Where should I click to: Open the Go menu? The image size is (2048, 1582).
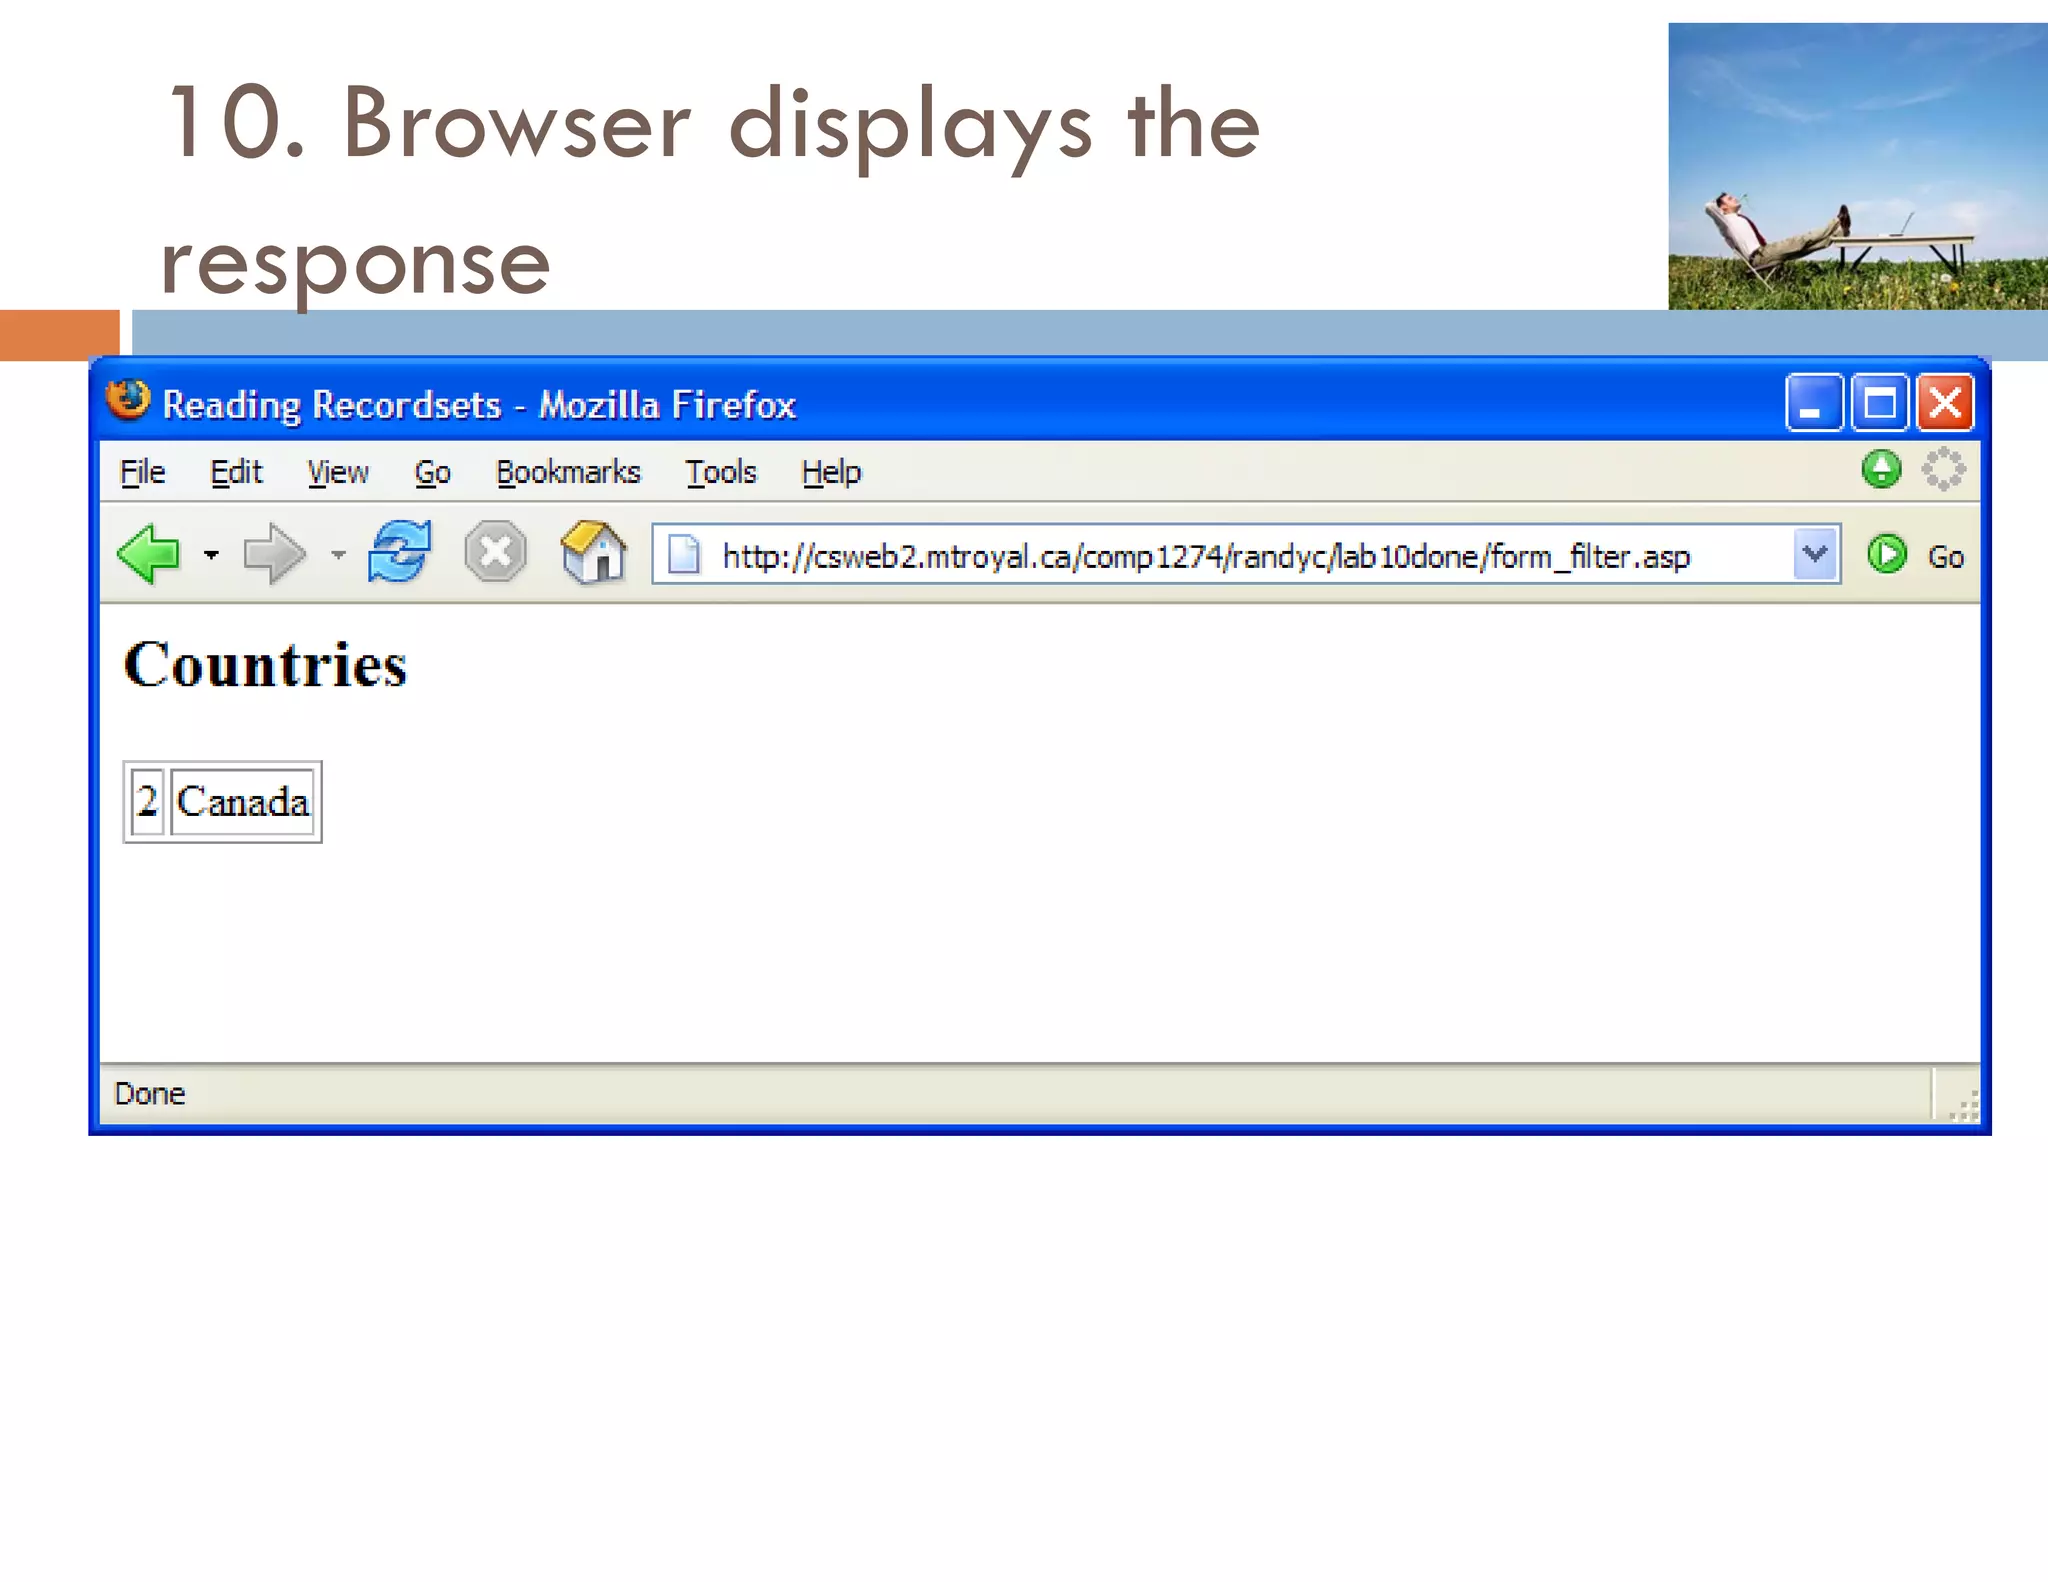pos(432,472)
